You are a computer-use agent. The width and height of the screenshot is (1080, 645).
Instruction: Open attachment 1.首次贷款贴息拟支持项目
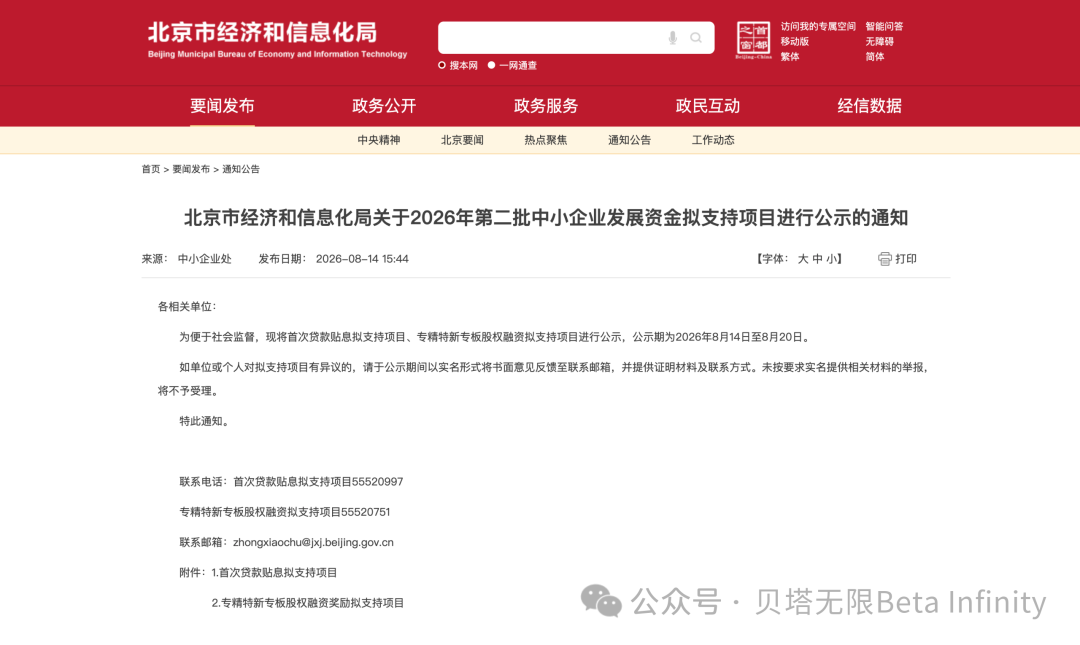pos(274,573)
